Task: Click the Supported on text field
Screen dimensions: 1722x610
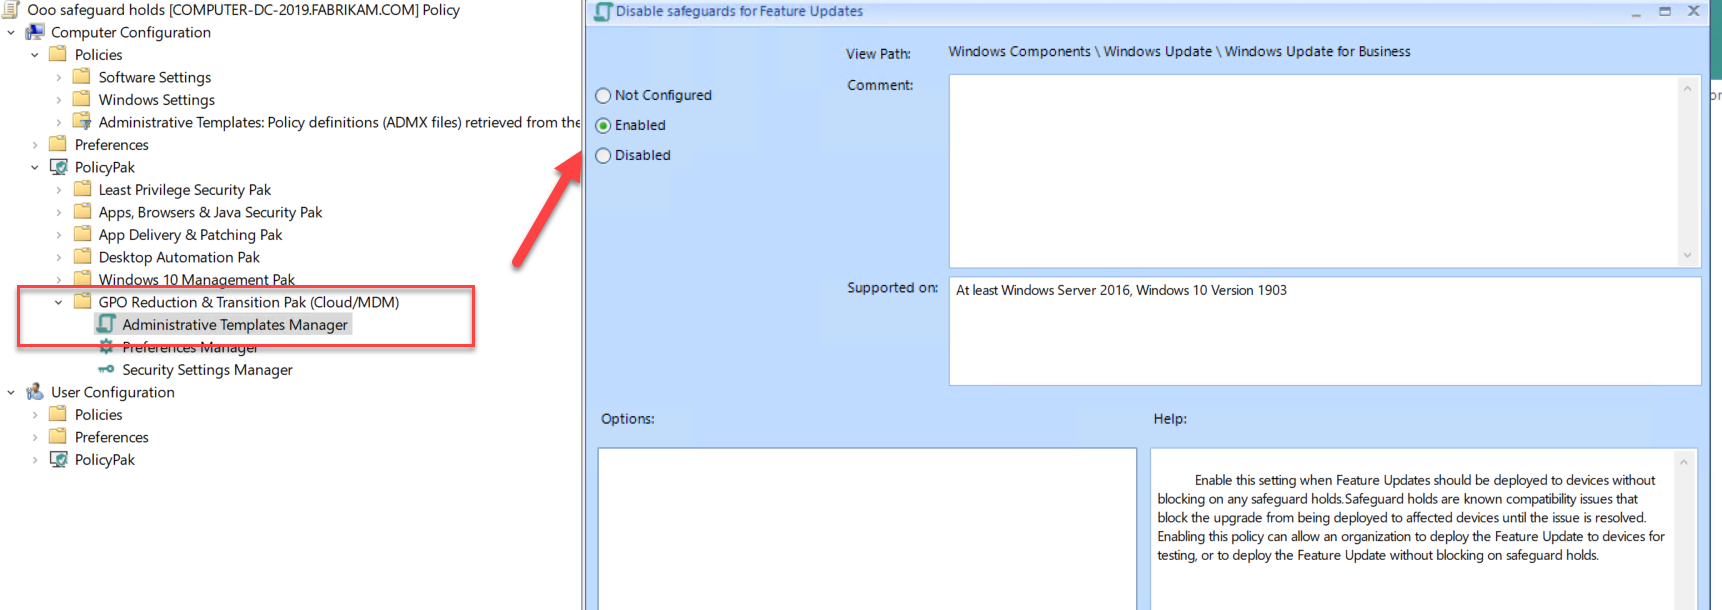Action: tap(1324, 331)
